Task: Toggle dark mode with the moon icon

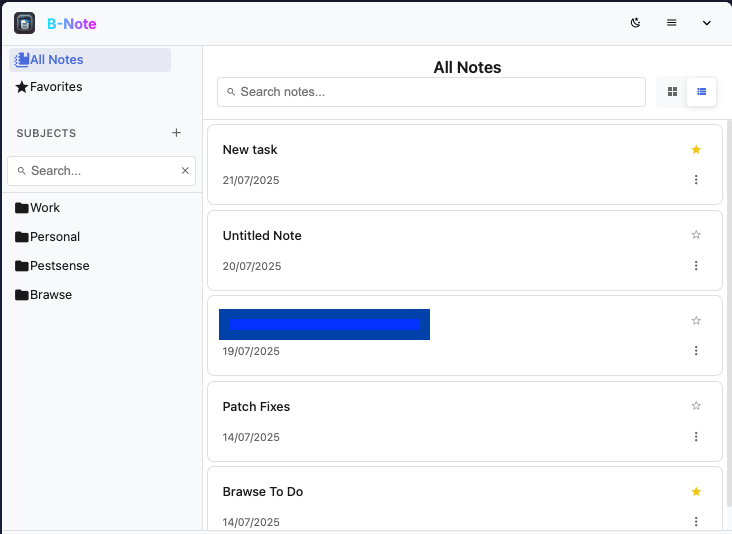Action: [x=635, y=23]
